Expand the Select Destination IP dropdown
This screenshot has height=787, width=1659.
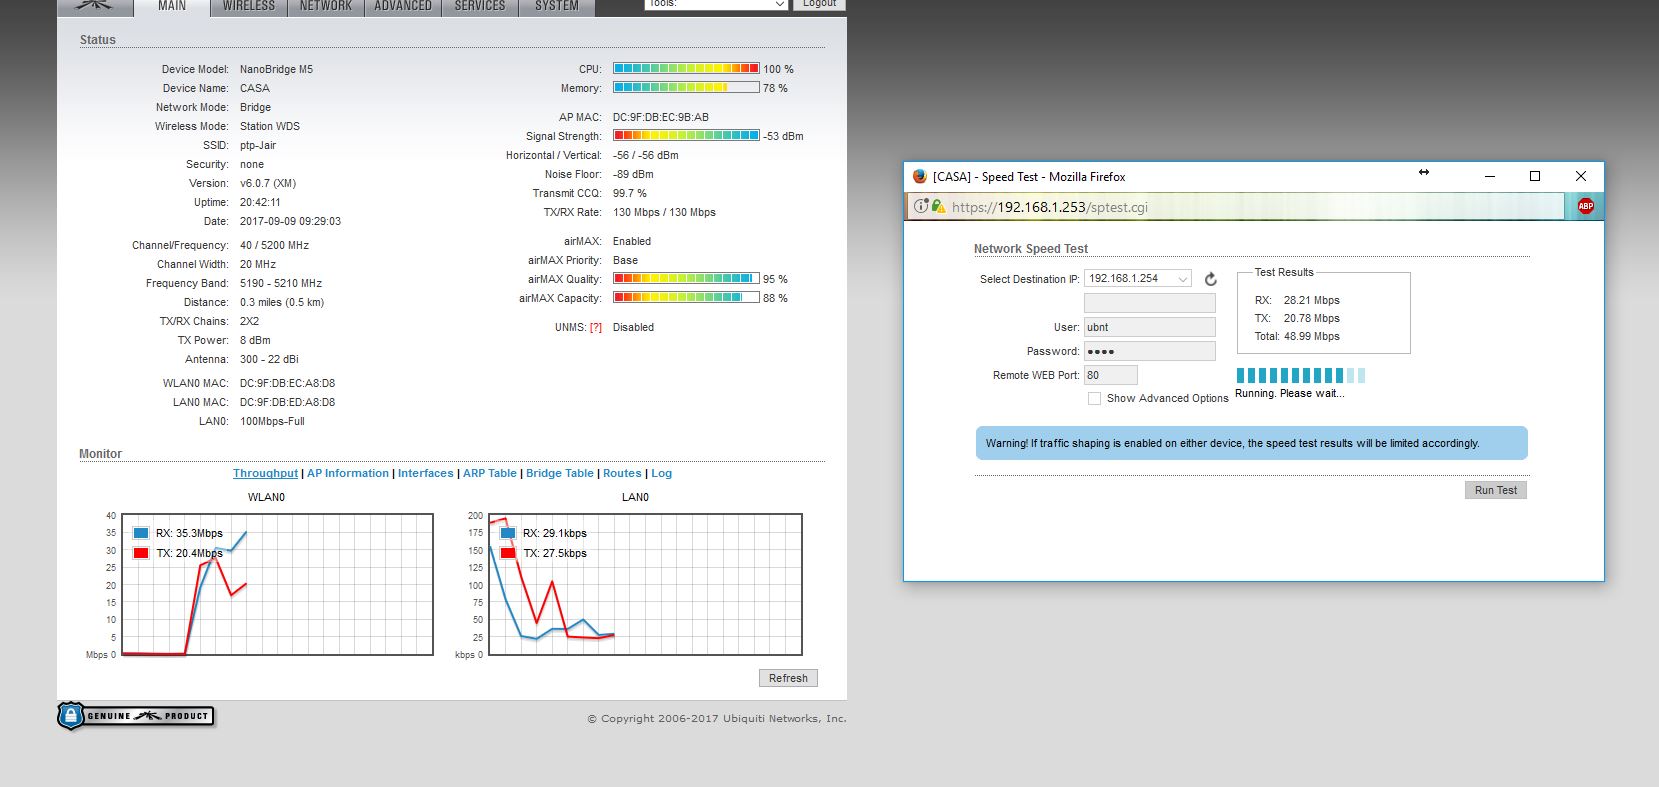tap(1138, 279)
